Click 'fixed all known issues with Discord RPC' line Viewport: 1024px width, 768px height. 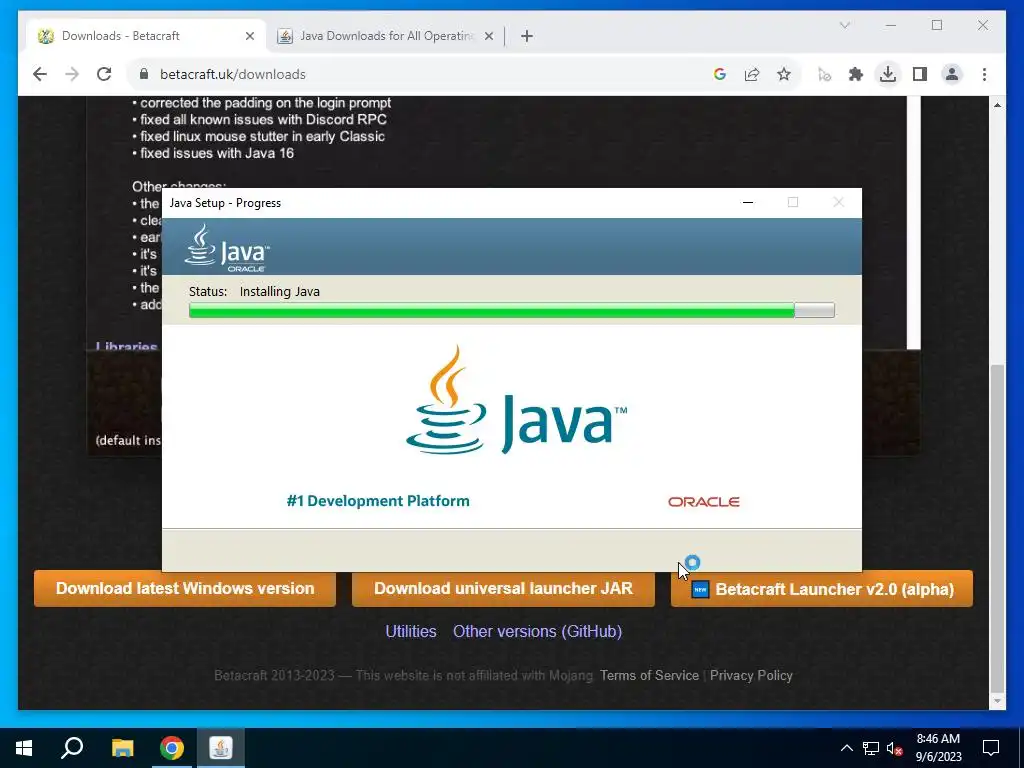[x=263, y=120]
